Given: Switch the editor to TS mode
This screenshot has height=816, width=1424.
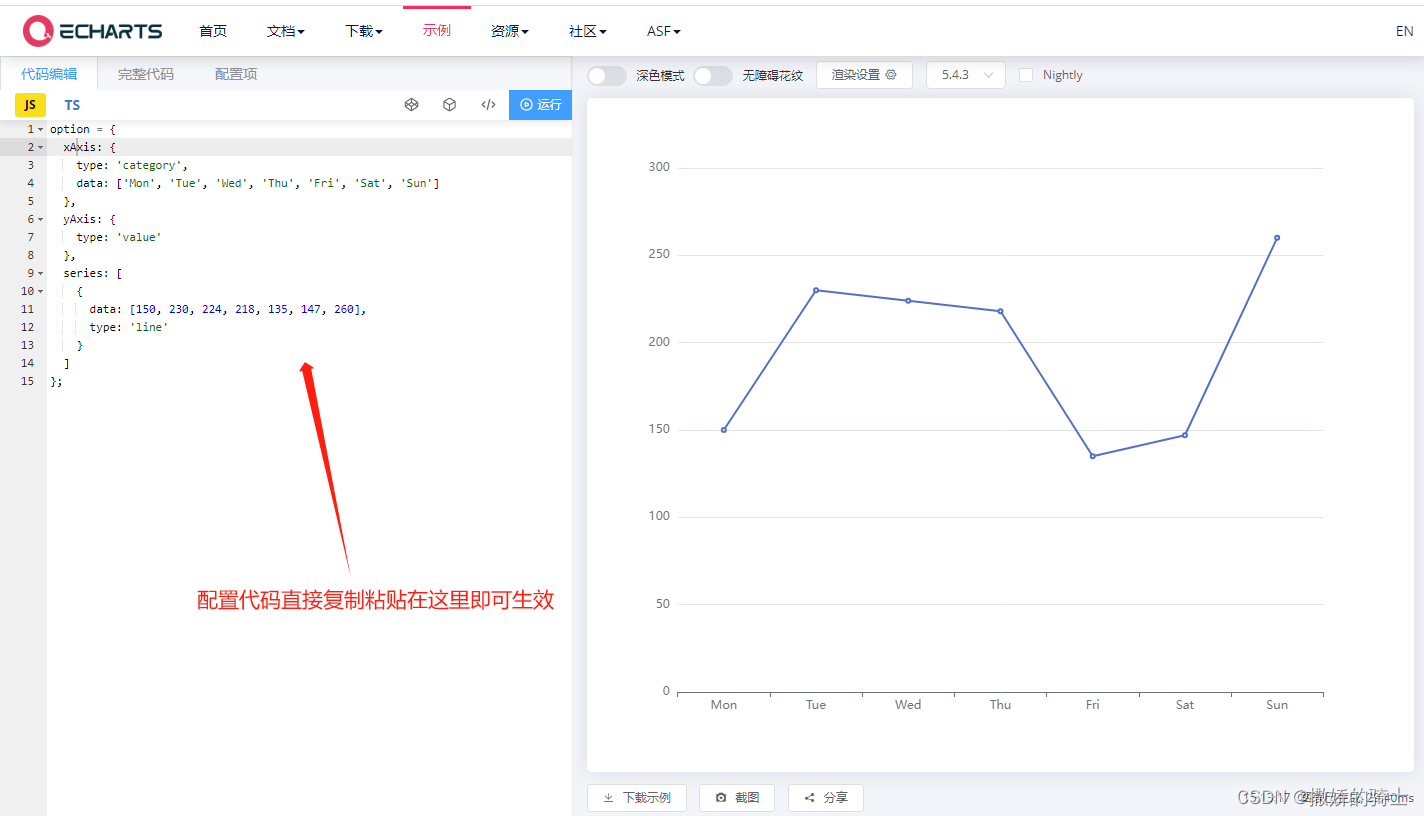Looking at the screenshot, I should click(x=72, y=104).
